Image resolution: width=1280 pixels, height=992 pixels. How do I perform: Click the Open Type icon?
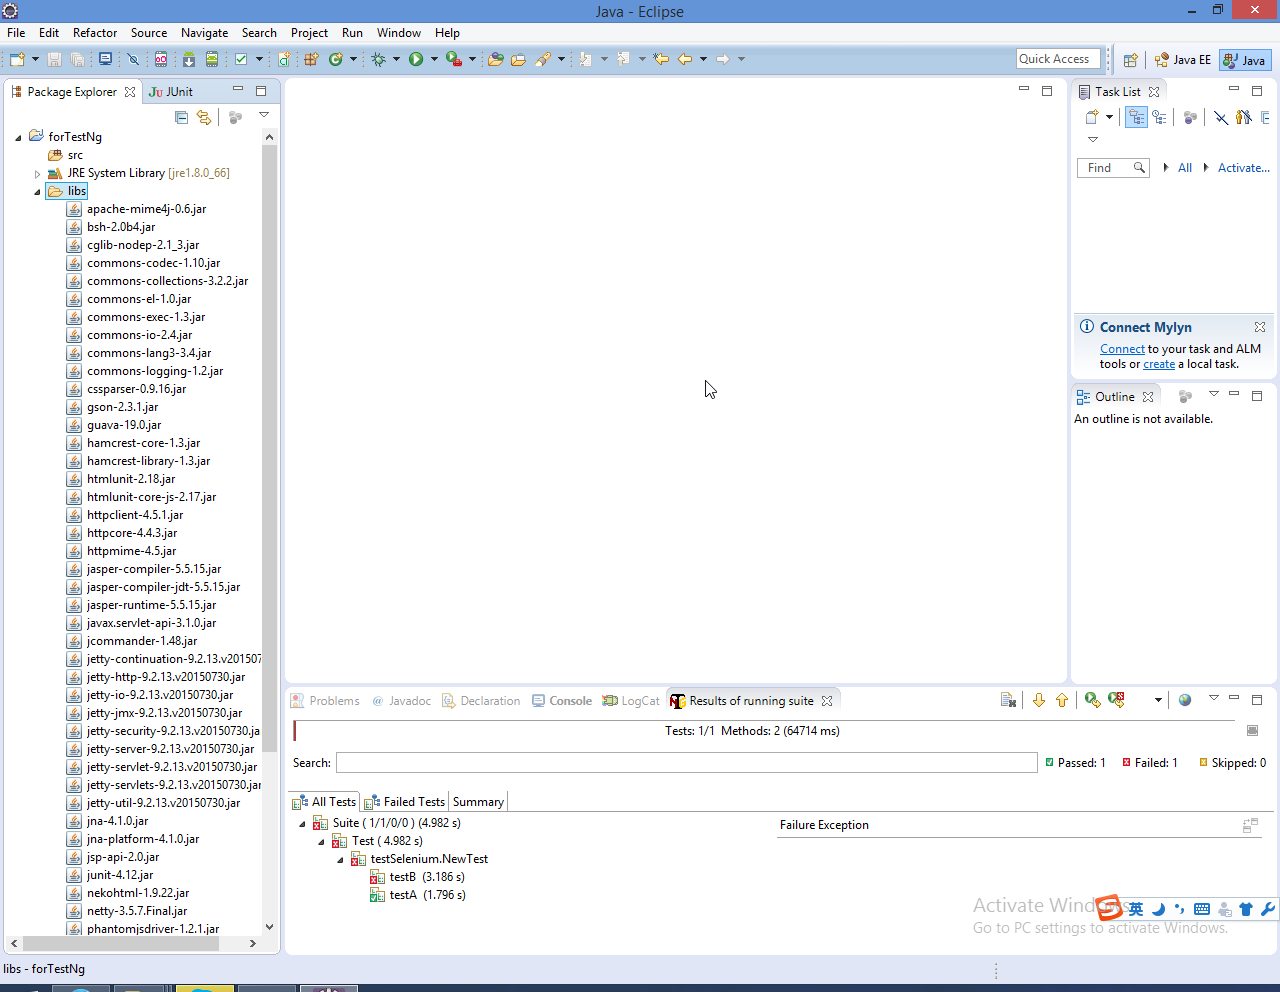click(495, 59)
